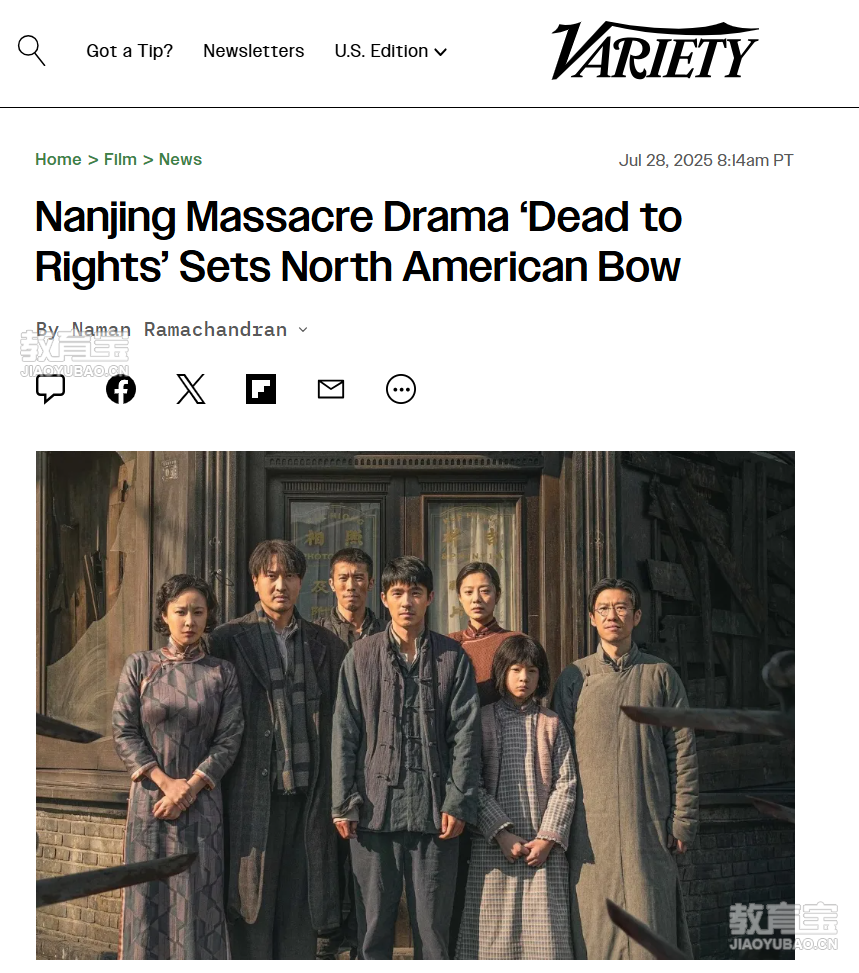Go to News breadcrumb link
This screenshot has width=859, height=973.
(181, 159)
